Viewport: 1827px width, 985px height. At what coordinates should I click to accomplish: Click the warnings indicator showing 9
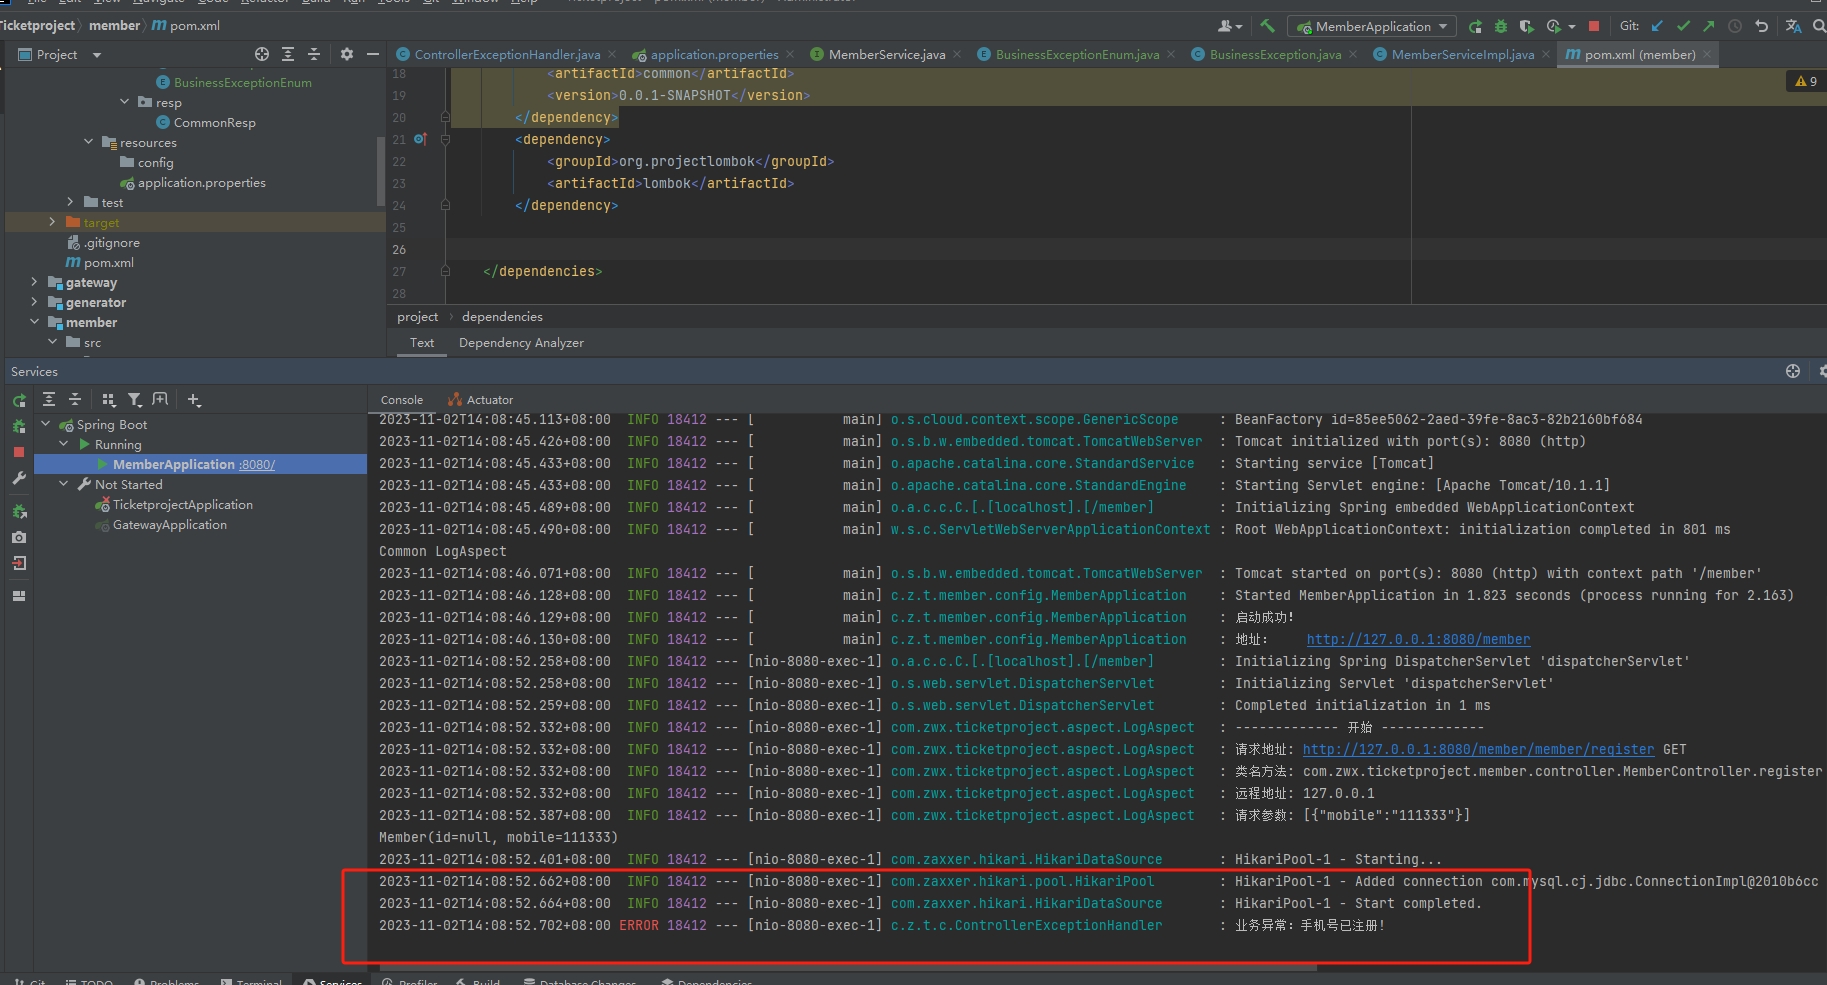1806,81
